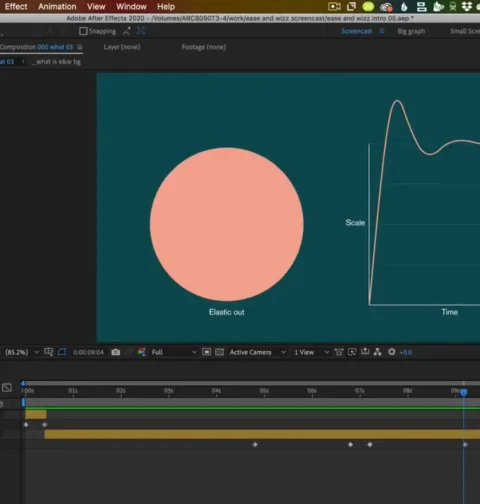Screen dimensions: 480x504
Task: Open the Animation menu
Action: (x=57, y=7)
